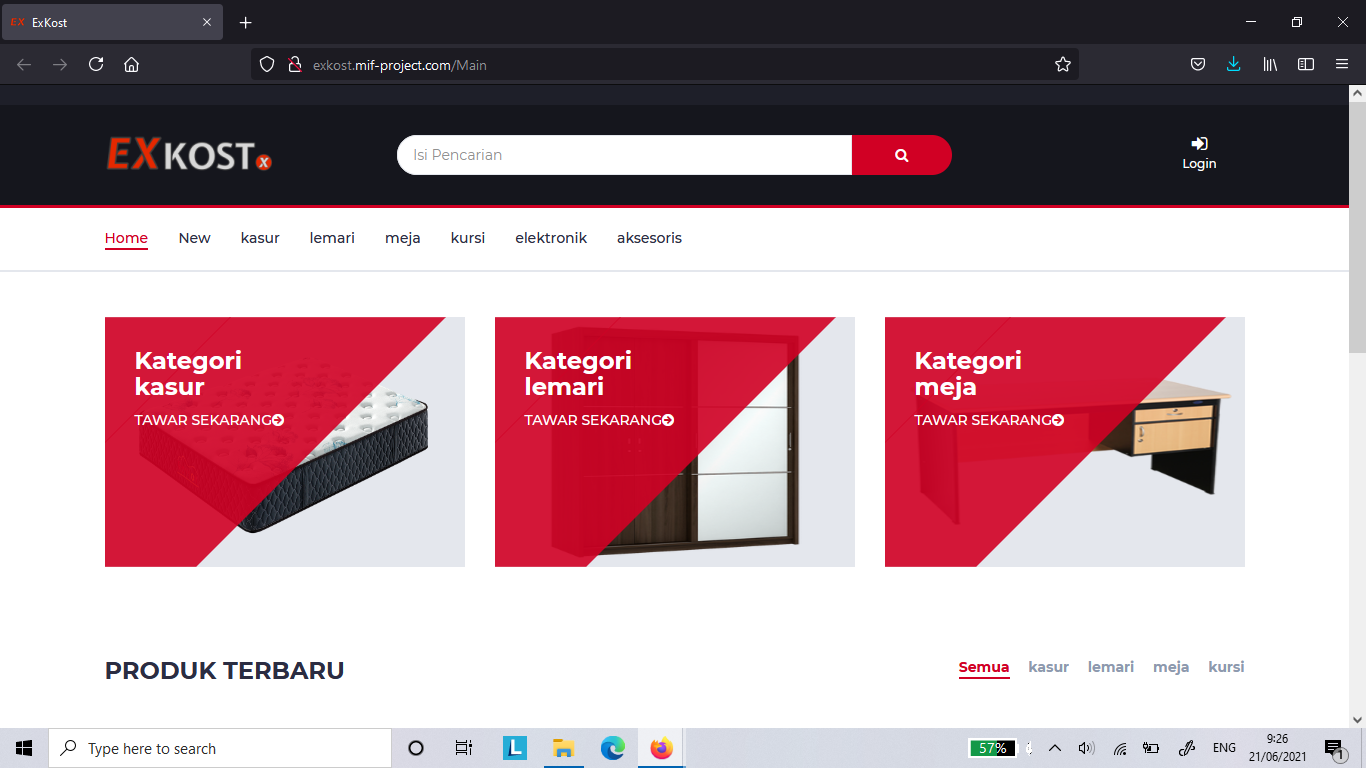Show hidden system tray icons chevron

pos(1054,748)
